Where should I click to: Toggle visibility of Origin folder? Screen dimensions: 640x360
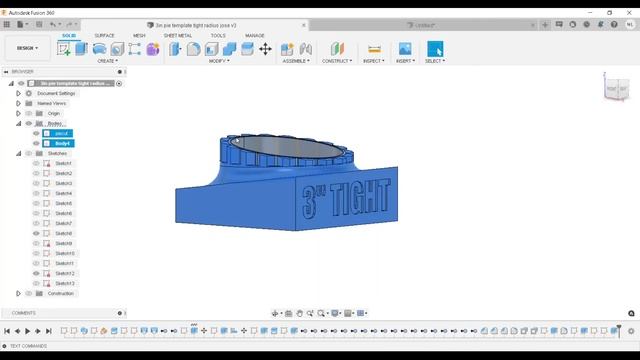[x=29, y=113]
